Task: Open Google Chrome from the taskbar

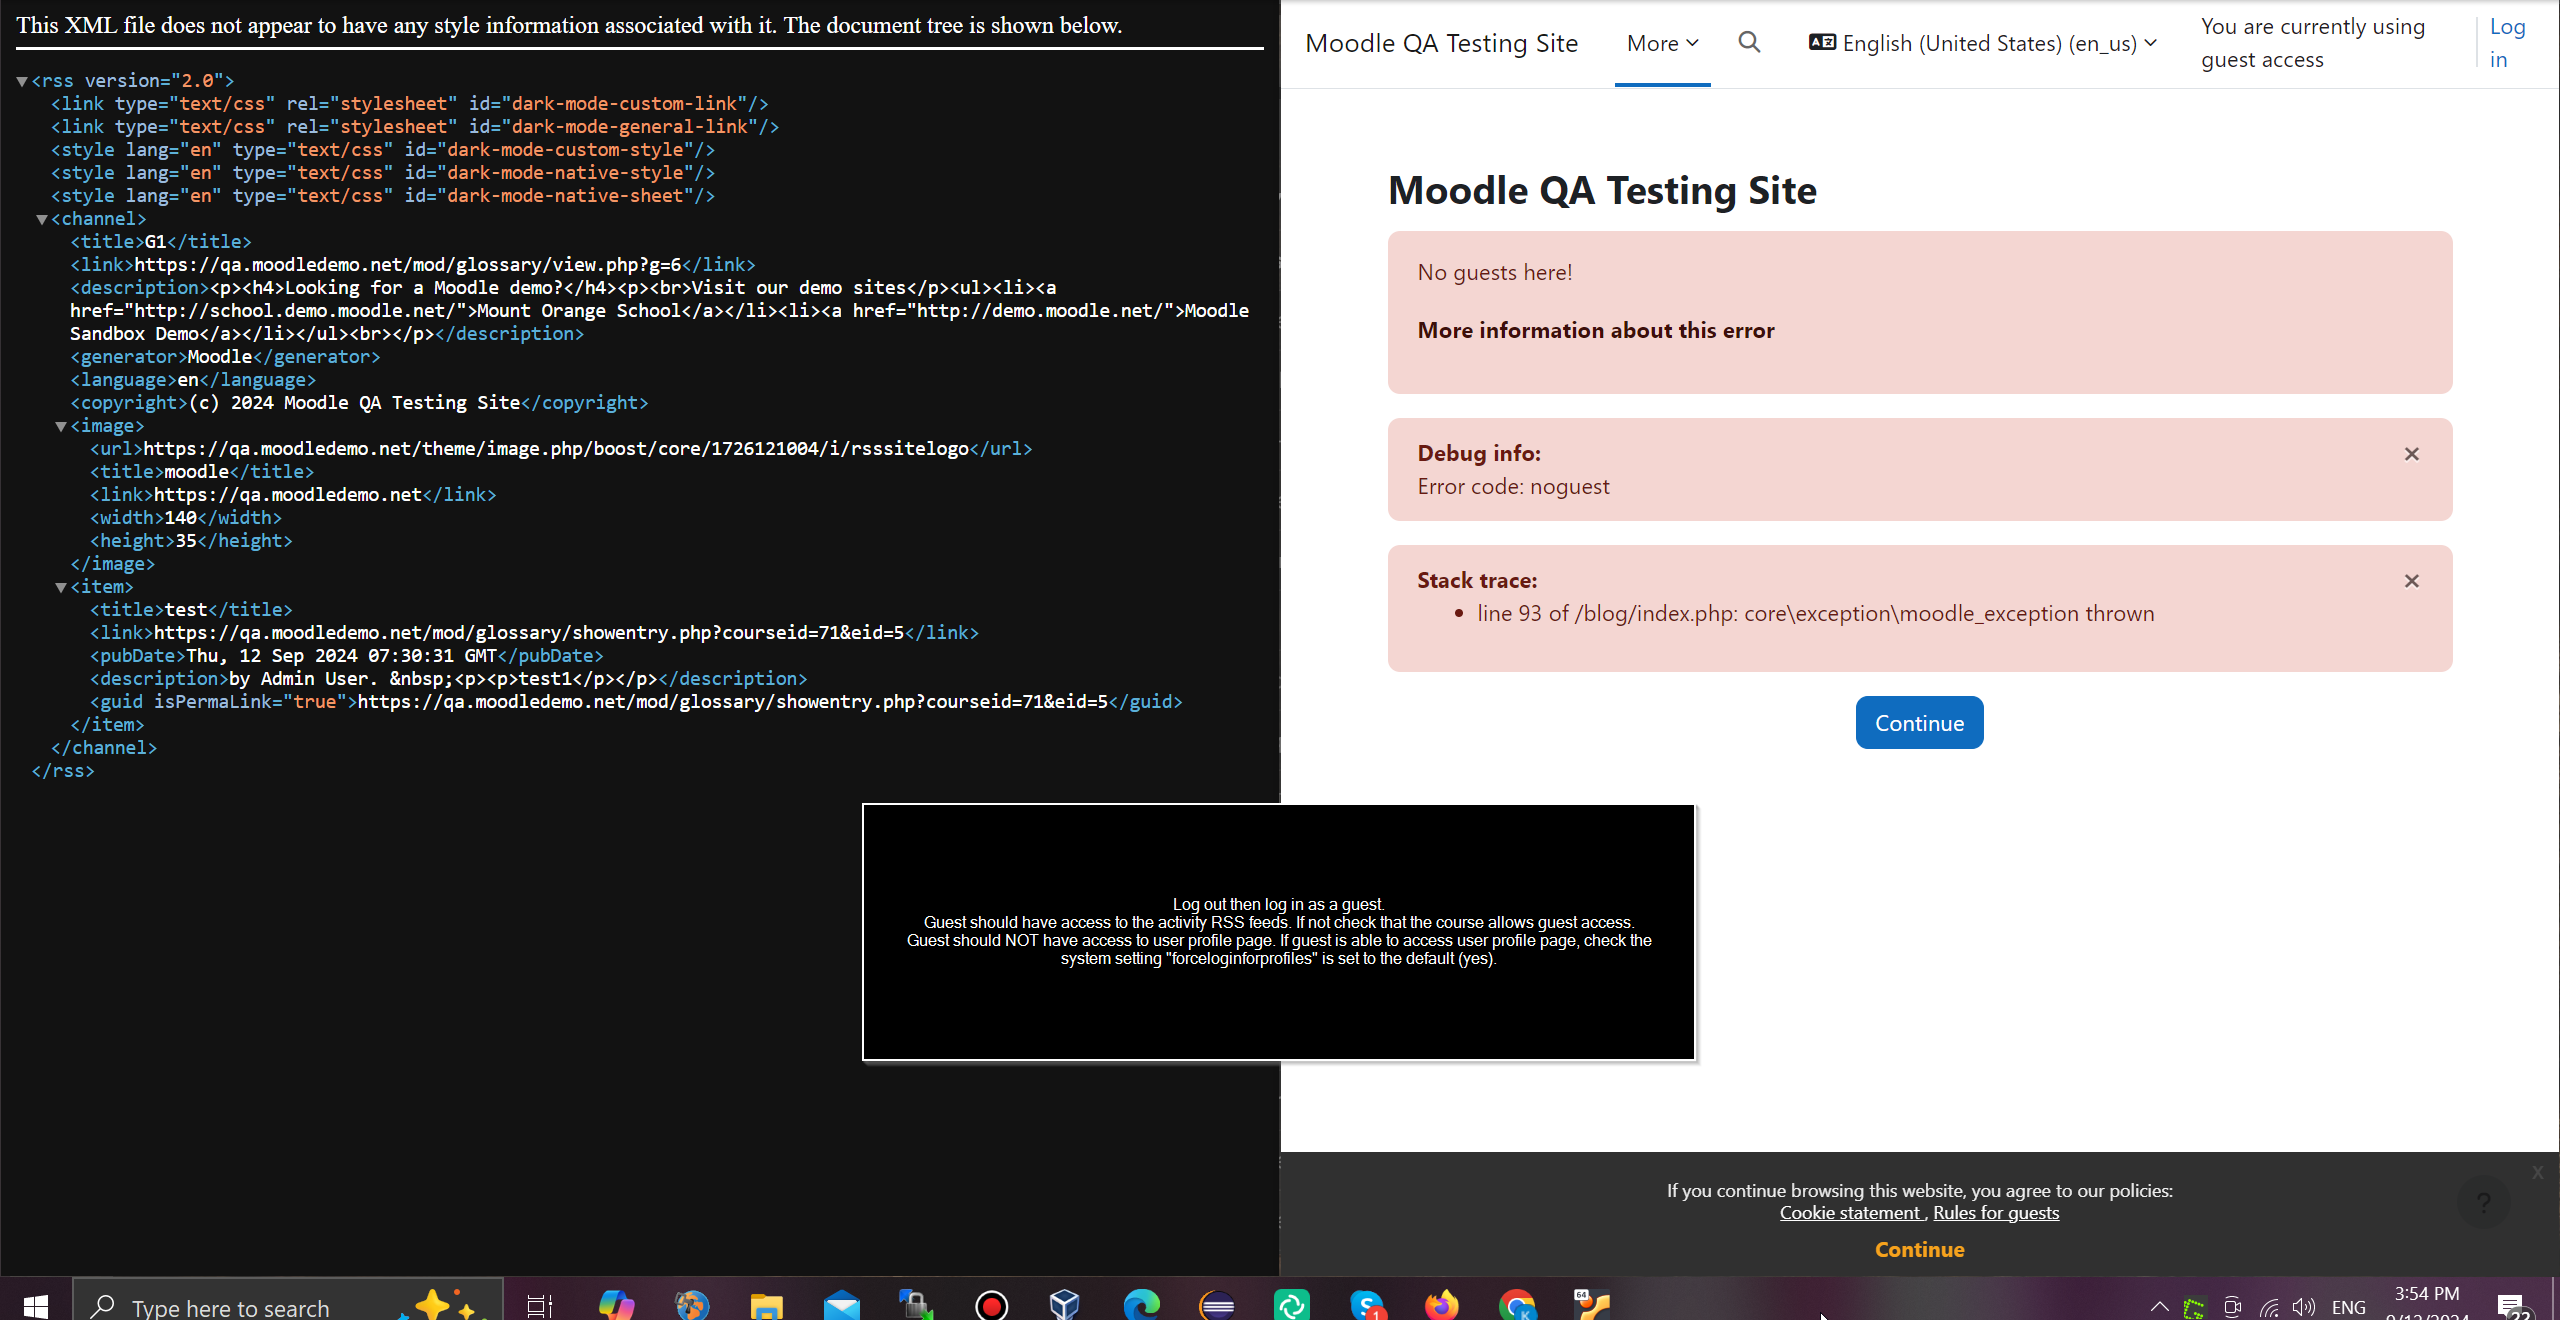Action: click(x=1517, y=1305)
